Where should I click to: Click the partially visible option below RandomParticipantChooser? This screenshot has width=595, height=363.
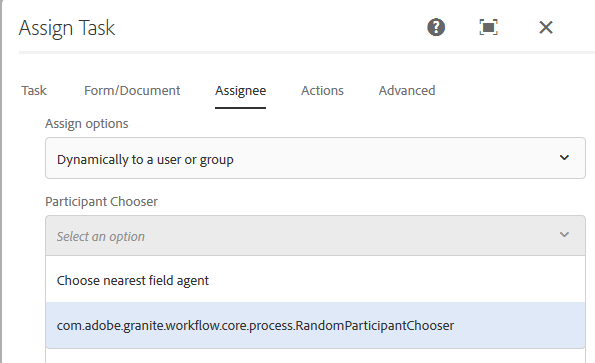(x=315, y=356)
